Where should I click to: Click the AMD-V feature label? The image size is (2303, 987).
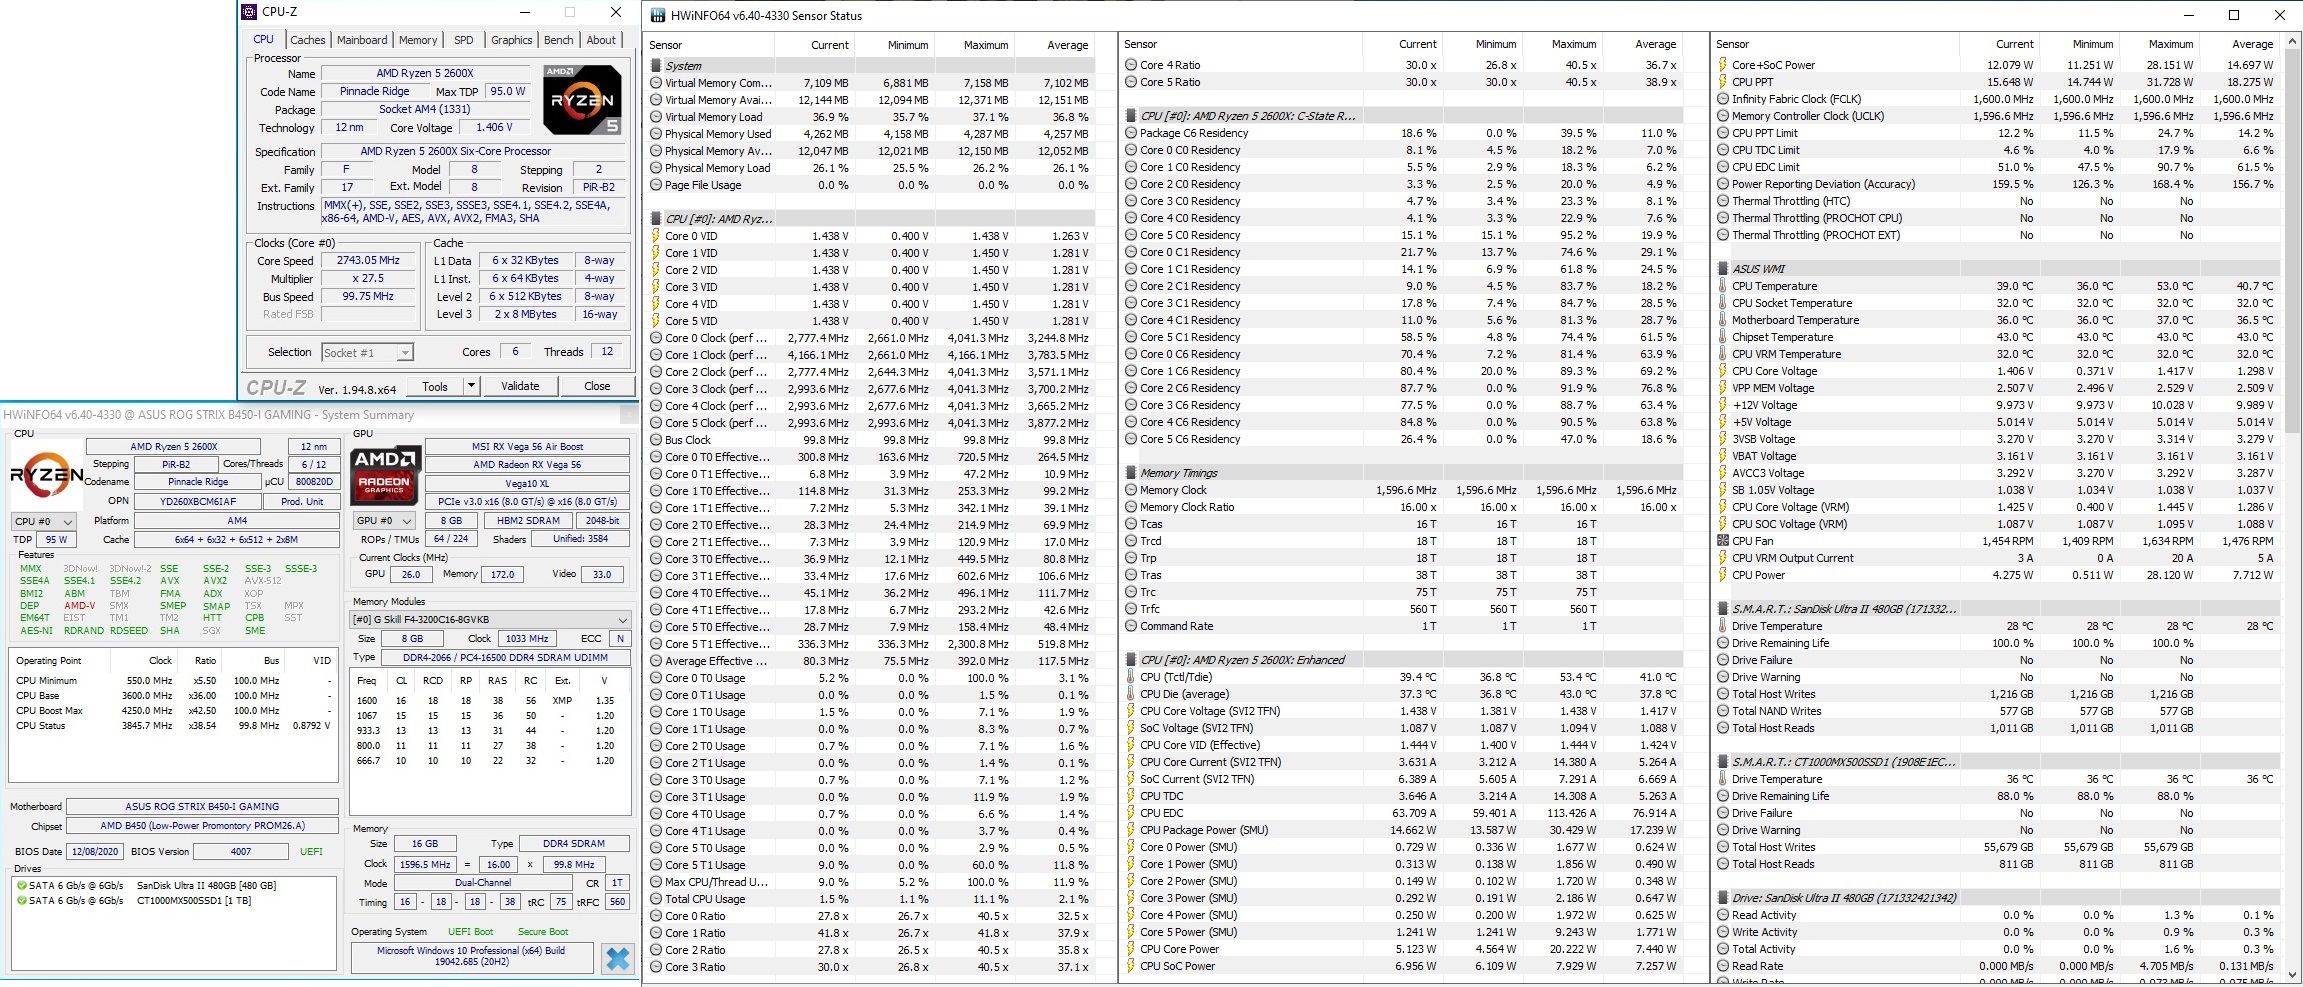80,606
